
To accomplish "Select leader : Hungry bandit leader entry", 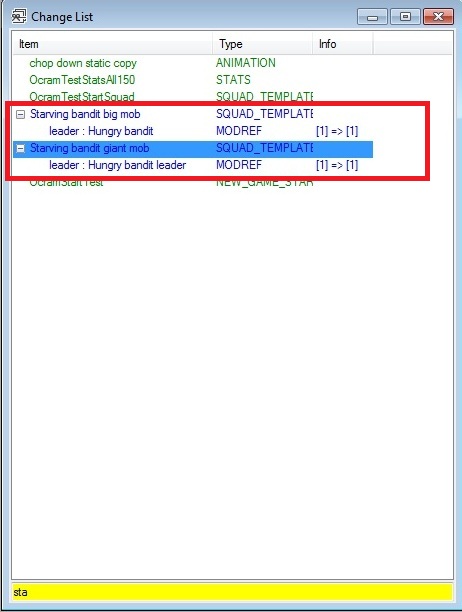I will pos(117,165).
